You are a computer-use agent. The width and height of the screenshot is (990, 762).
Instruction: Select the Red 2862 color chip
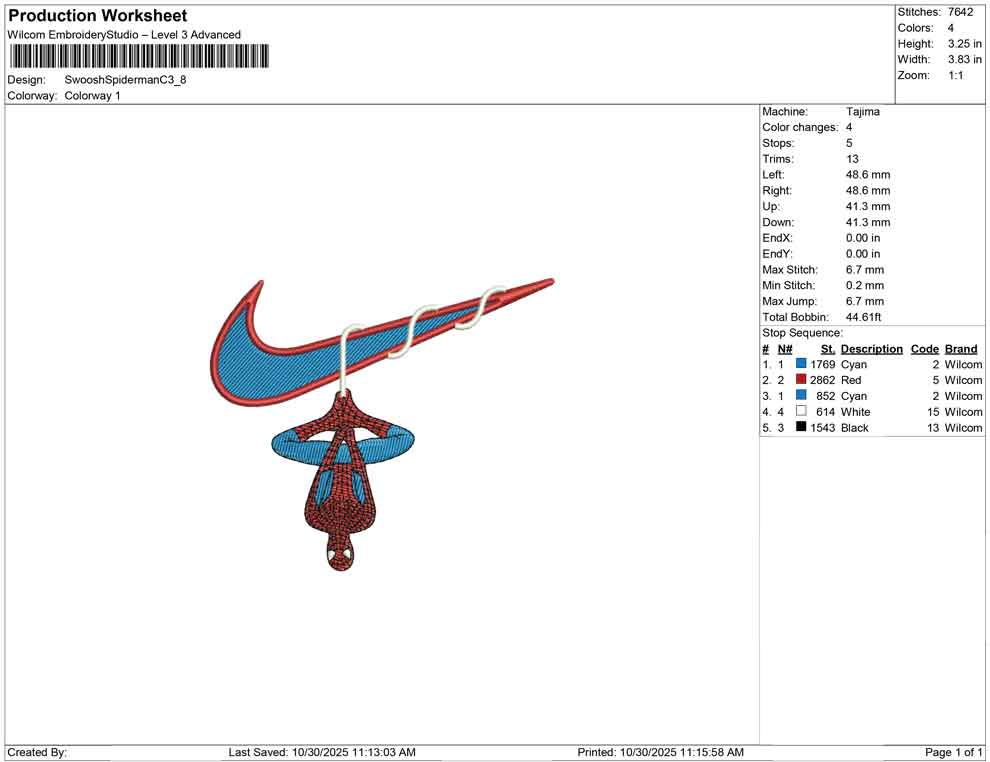tap(799, 380)
